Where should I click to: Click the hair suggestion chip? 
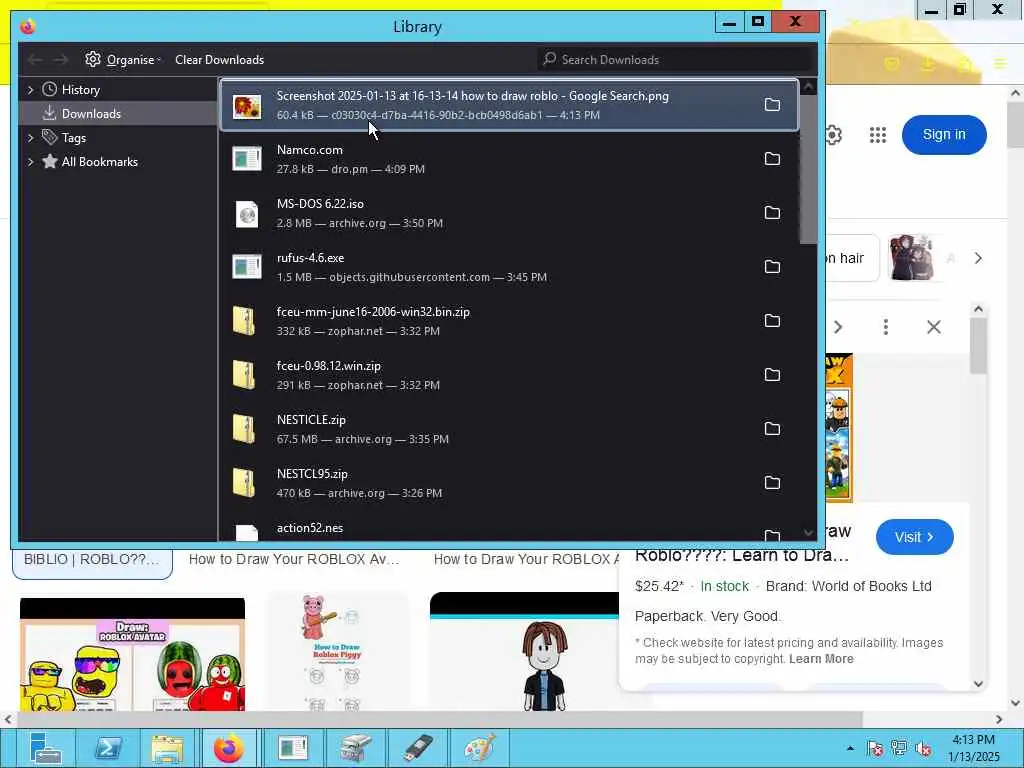pos(852,258)
